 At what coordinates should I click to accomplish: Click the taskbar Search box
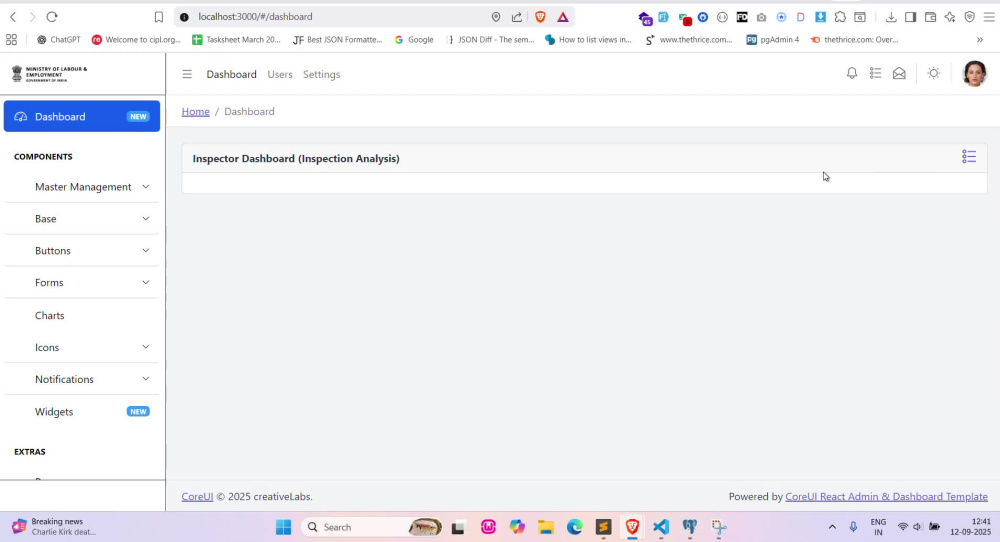coord(372,527)
